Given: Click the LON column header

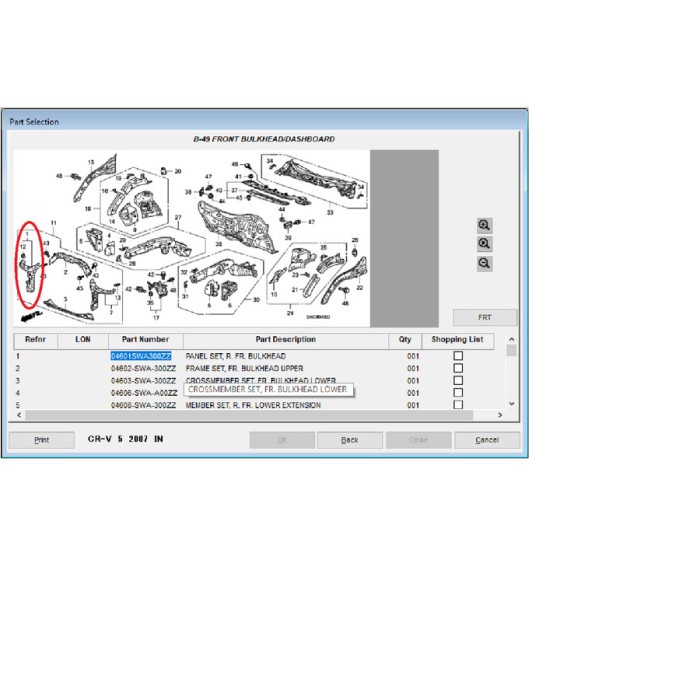Looking at the screenshot, I should point(83,340).
